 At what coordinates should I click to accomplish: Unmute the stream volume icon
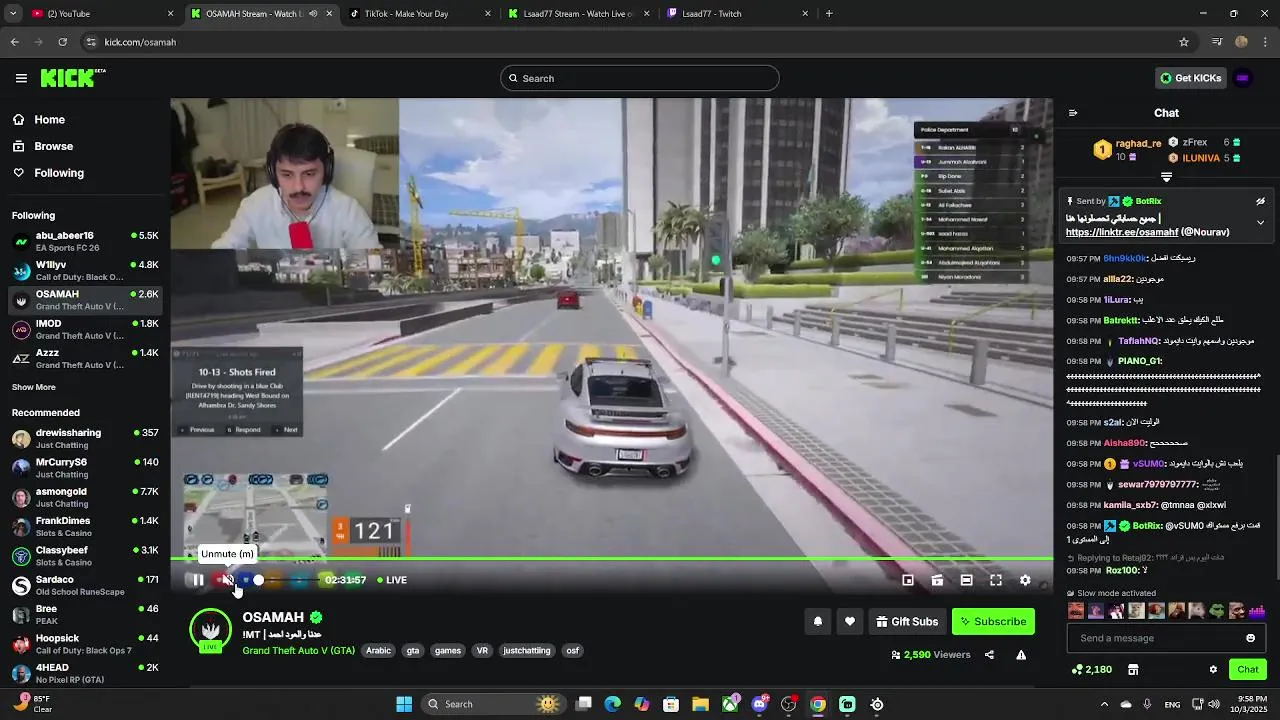tap(228, 580)
